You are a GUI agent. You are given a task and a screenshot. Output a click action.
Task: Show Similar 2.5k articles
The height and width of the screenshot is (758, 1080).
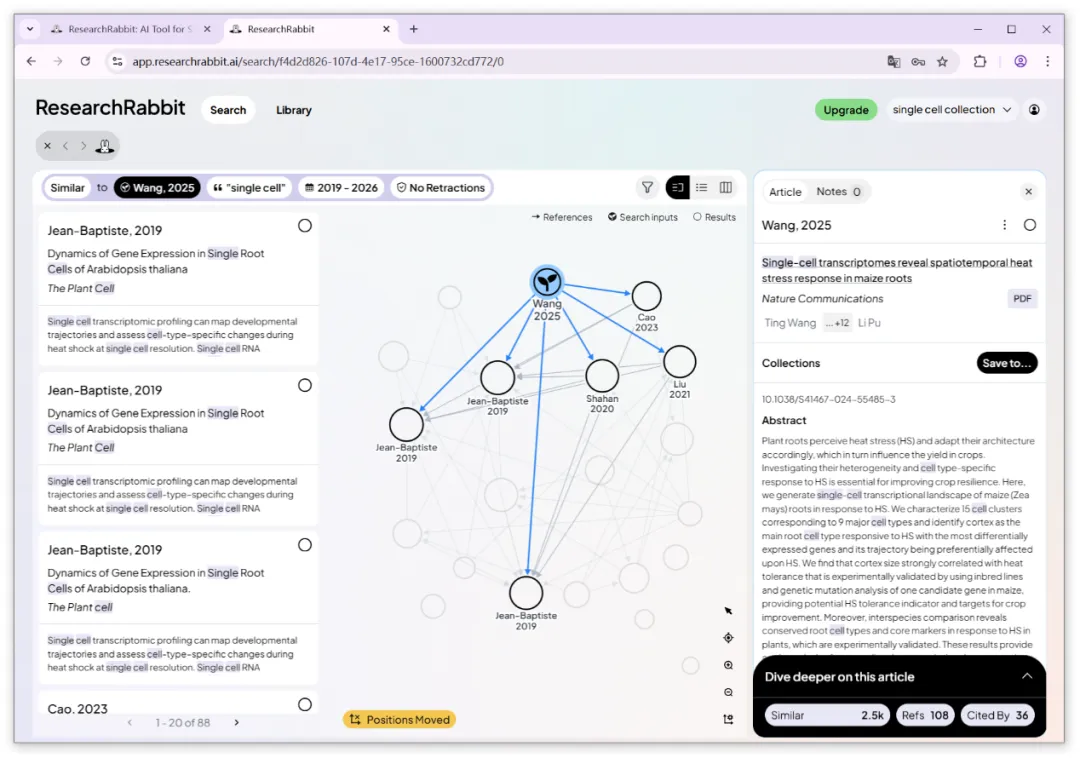point(827,715)
